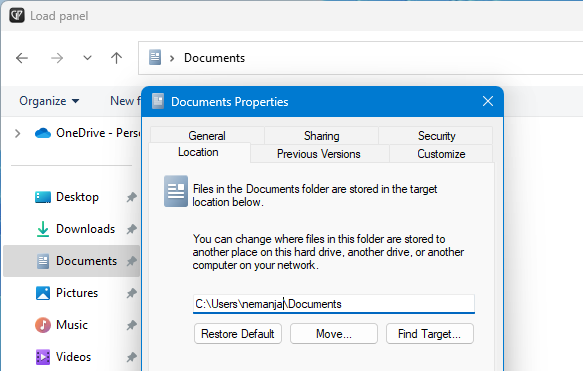Click the New folder toolbar button
Viewport: 583px width, 371px height.
pyautogui.click(x=125, y=101)
